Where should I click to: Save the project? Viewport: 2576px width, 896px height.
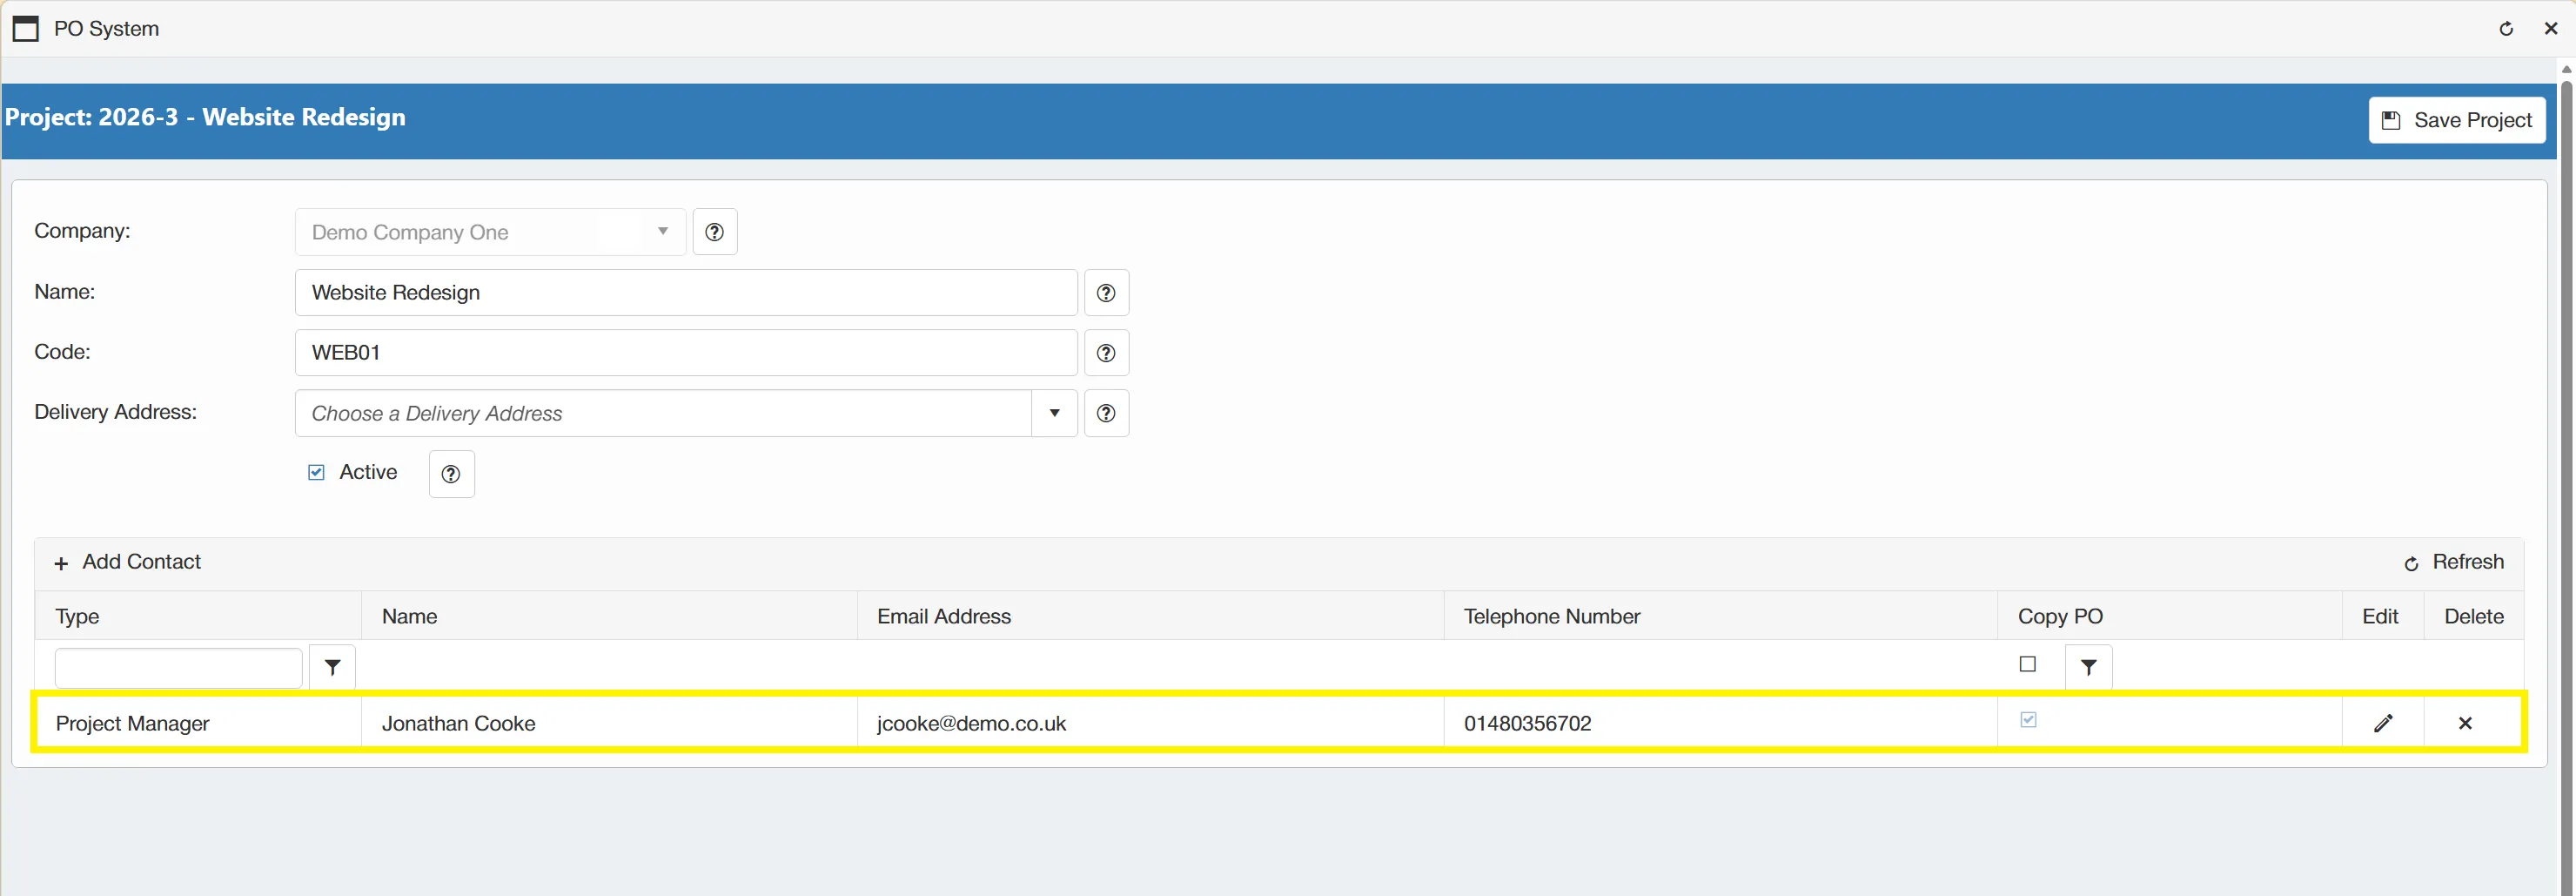[x=2456, y=120]
